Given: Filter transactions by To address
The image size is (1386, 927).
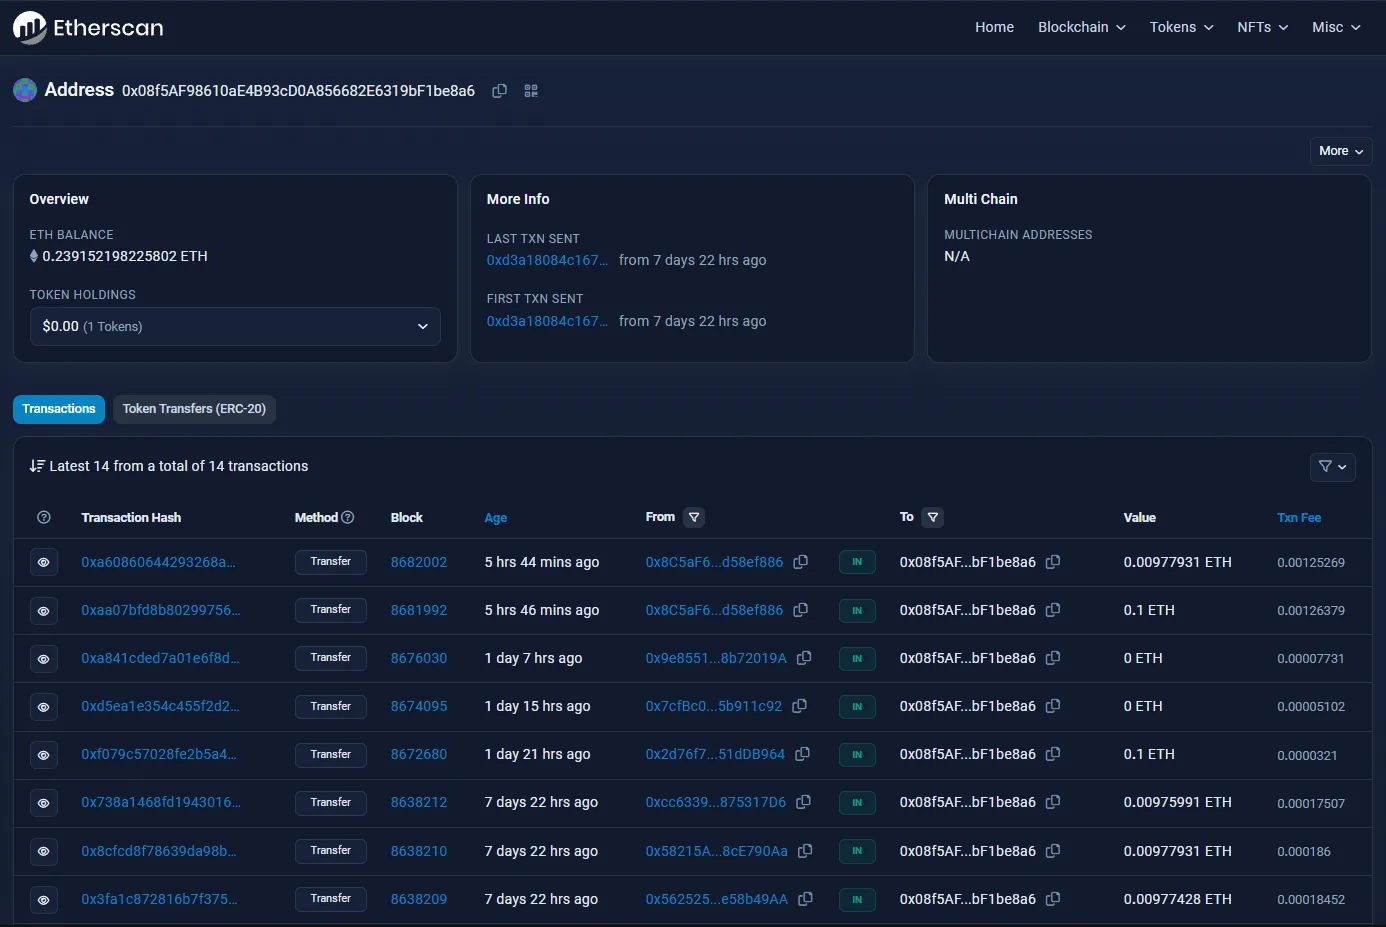Looking at the screenshot, I should click(x=932, y=517).
